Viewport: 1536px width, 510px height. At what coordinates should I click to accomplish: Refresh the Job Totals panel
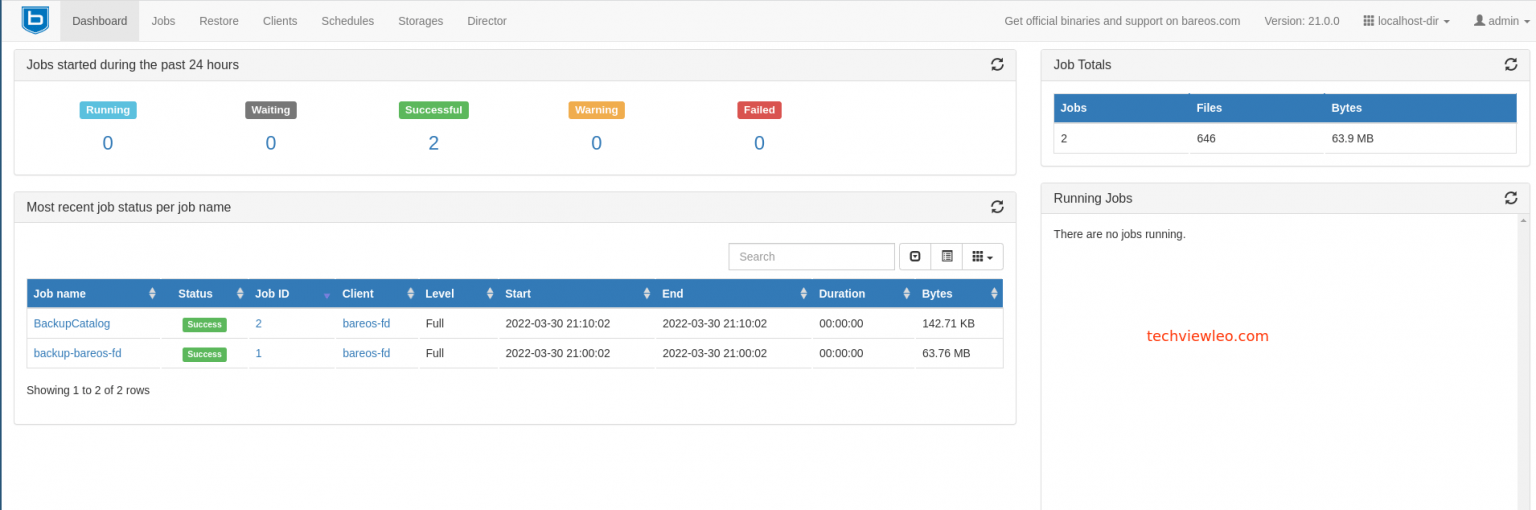click(1510, 64)
